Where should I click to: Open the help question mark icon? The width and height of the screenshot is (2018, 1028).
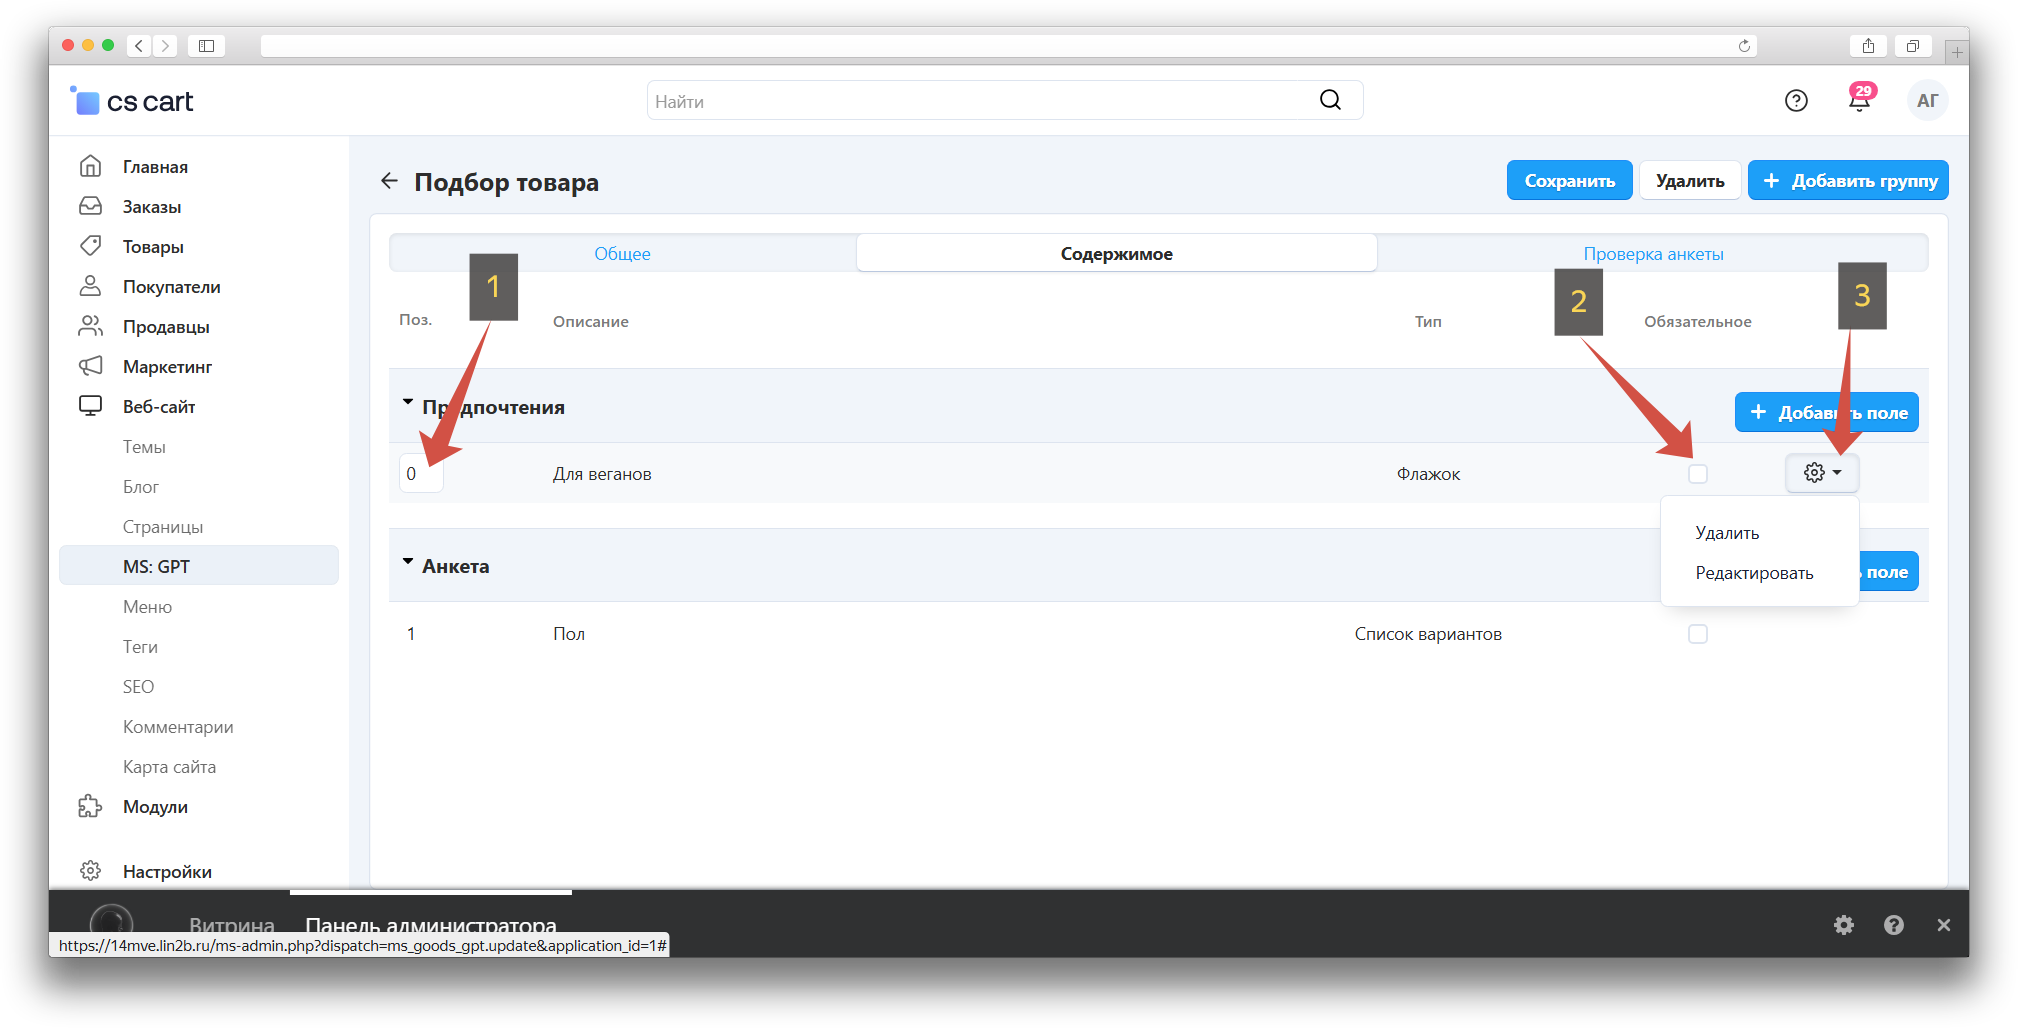pyautogui.click(x=1796, y=101)
